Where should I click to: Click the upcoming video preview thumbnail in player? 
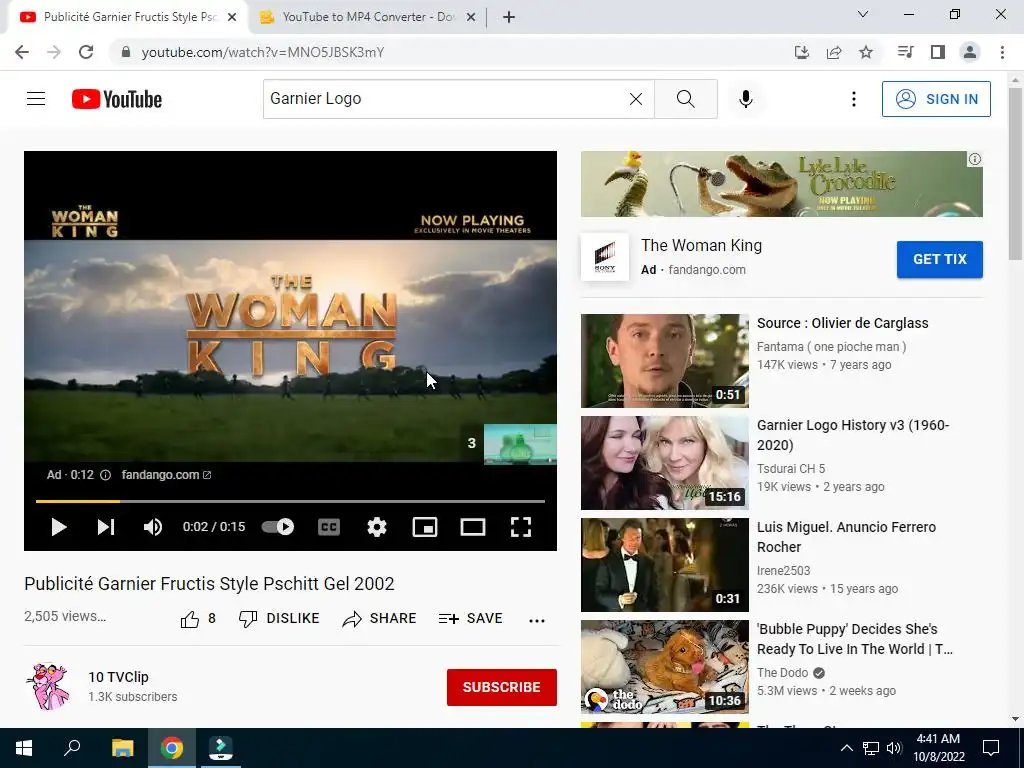pyautogui.click(x=520, y=444)
